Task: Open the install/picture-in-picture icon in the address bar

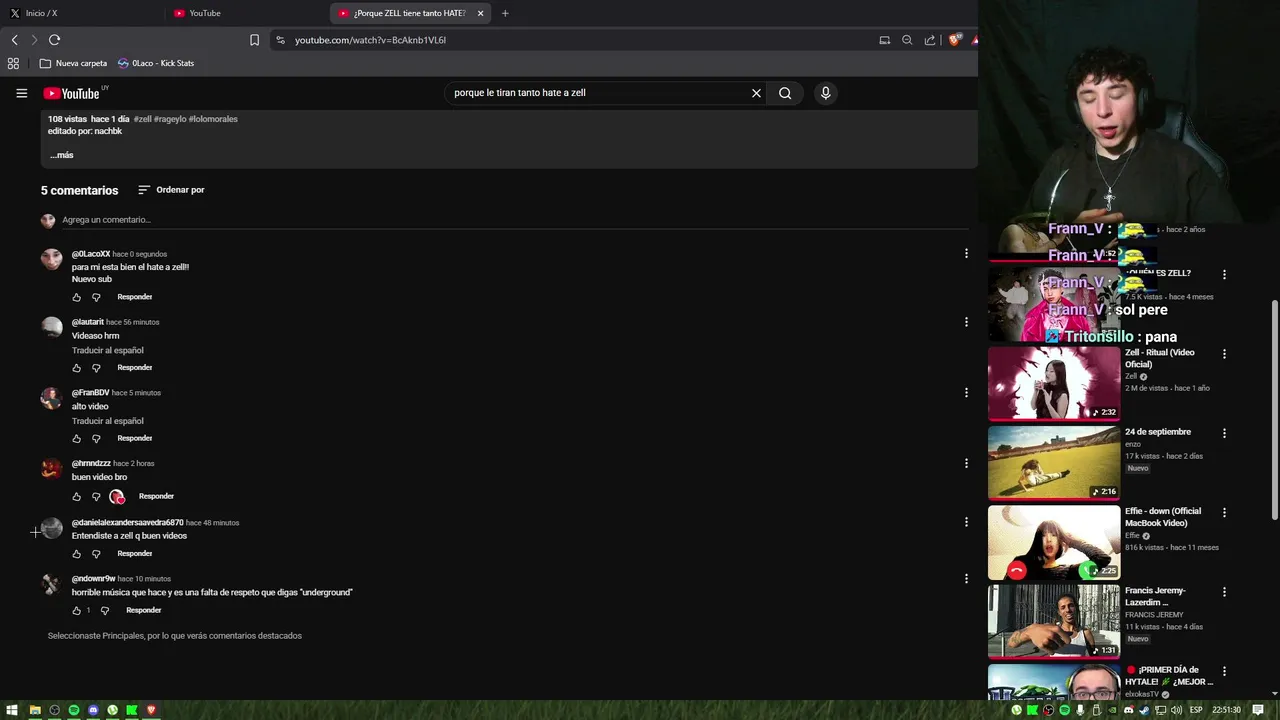Action: click(884, 40)
